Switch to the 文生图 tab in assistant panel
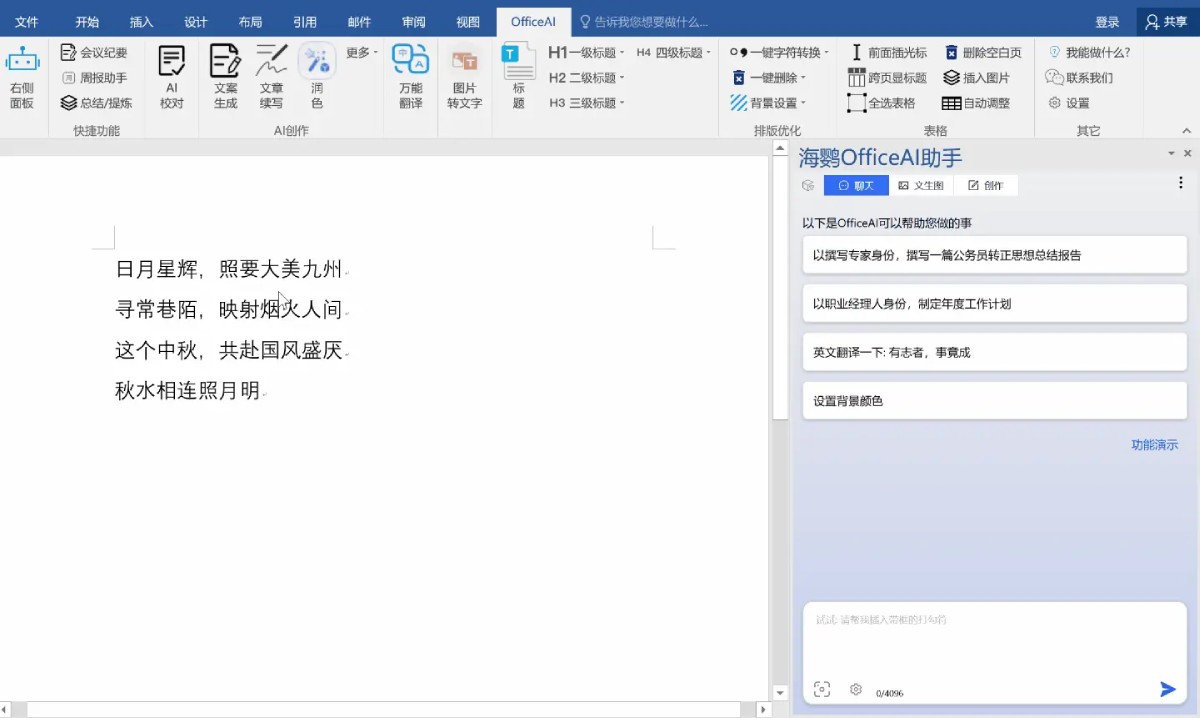The height and width of the screenshot is (718, 1200). point(920,185)
